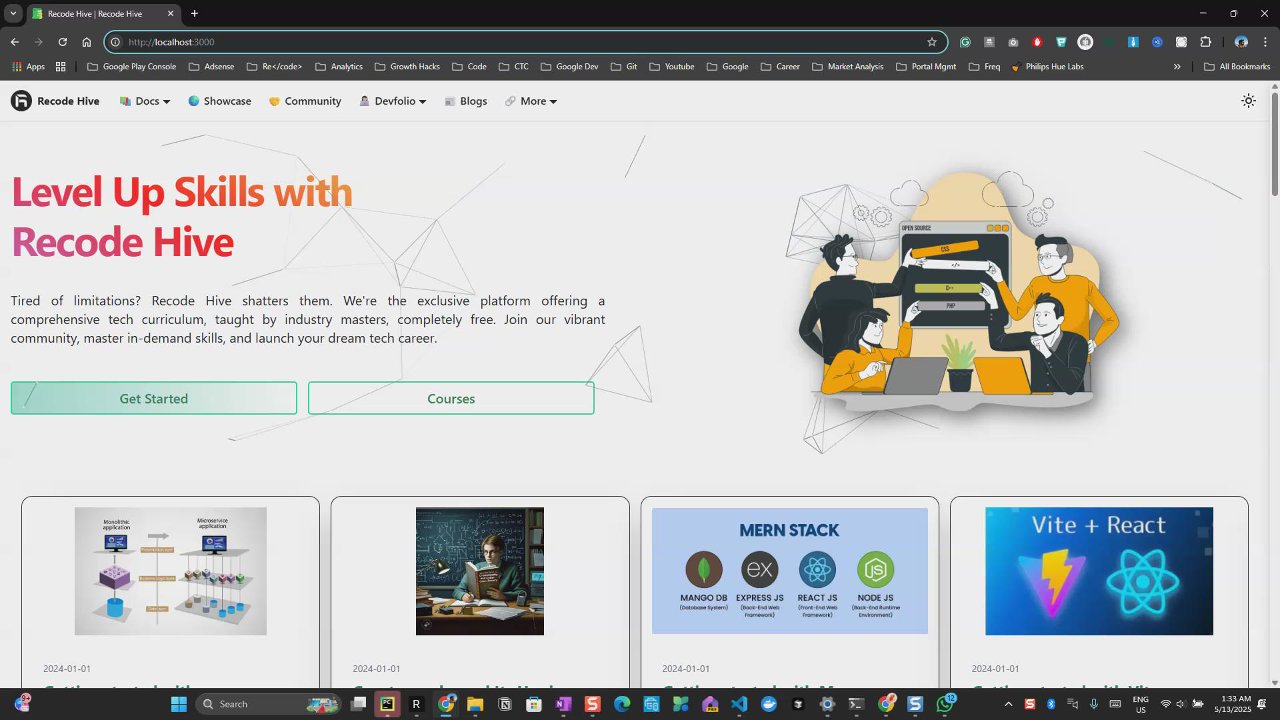Go back with the browser back arrow
Screen dimensions: 1280x720
[x=14, y=42]
